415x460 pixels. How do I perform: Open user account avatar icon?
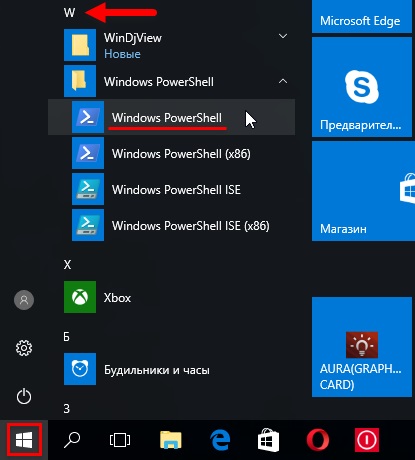point(24,300)
